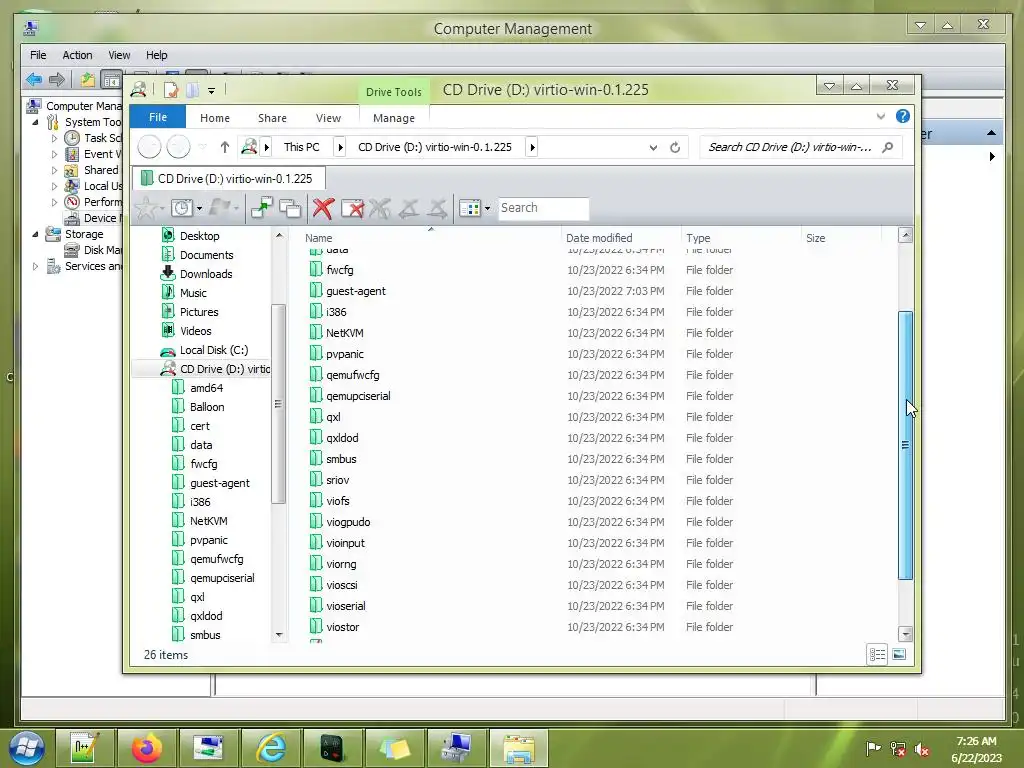Click the large icons view icon in status bar
Screen dimensions: 1024x768
[x=899, y=654]
